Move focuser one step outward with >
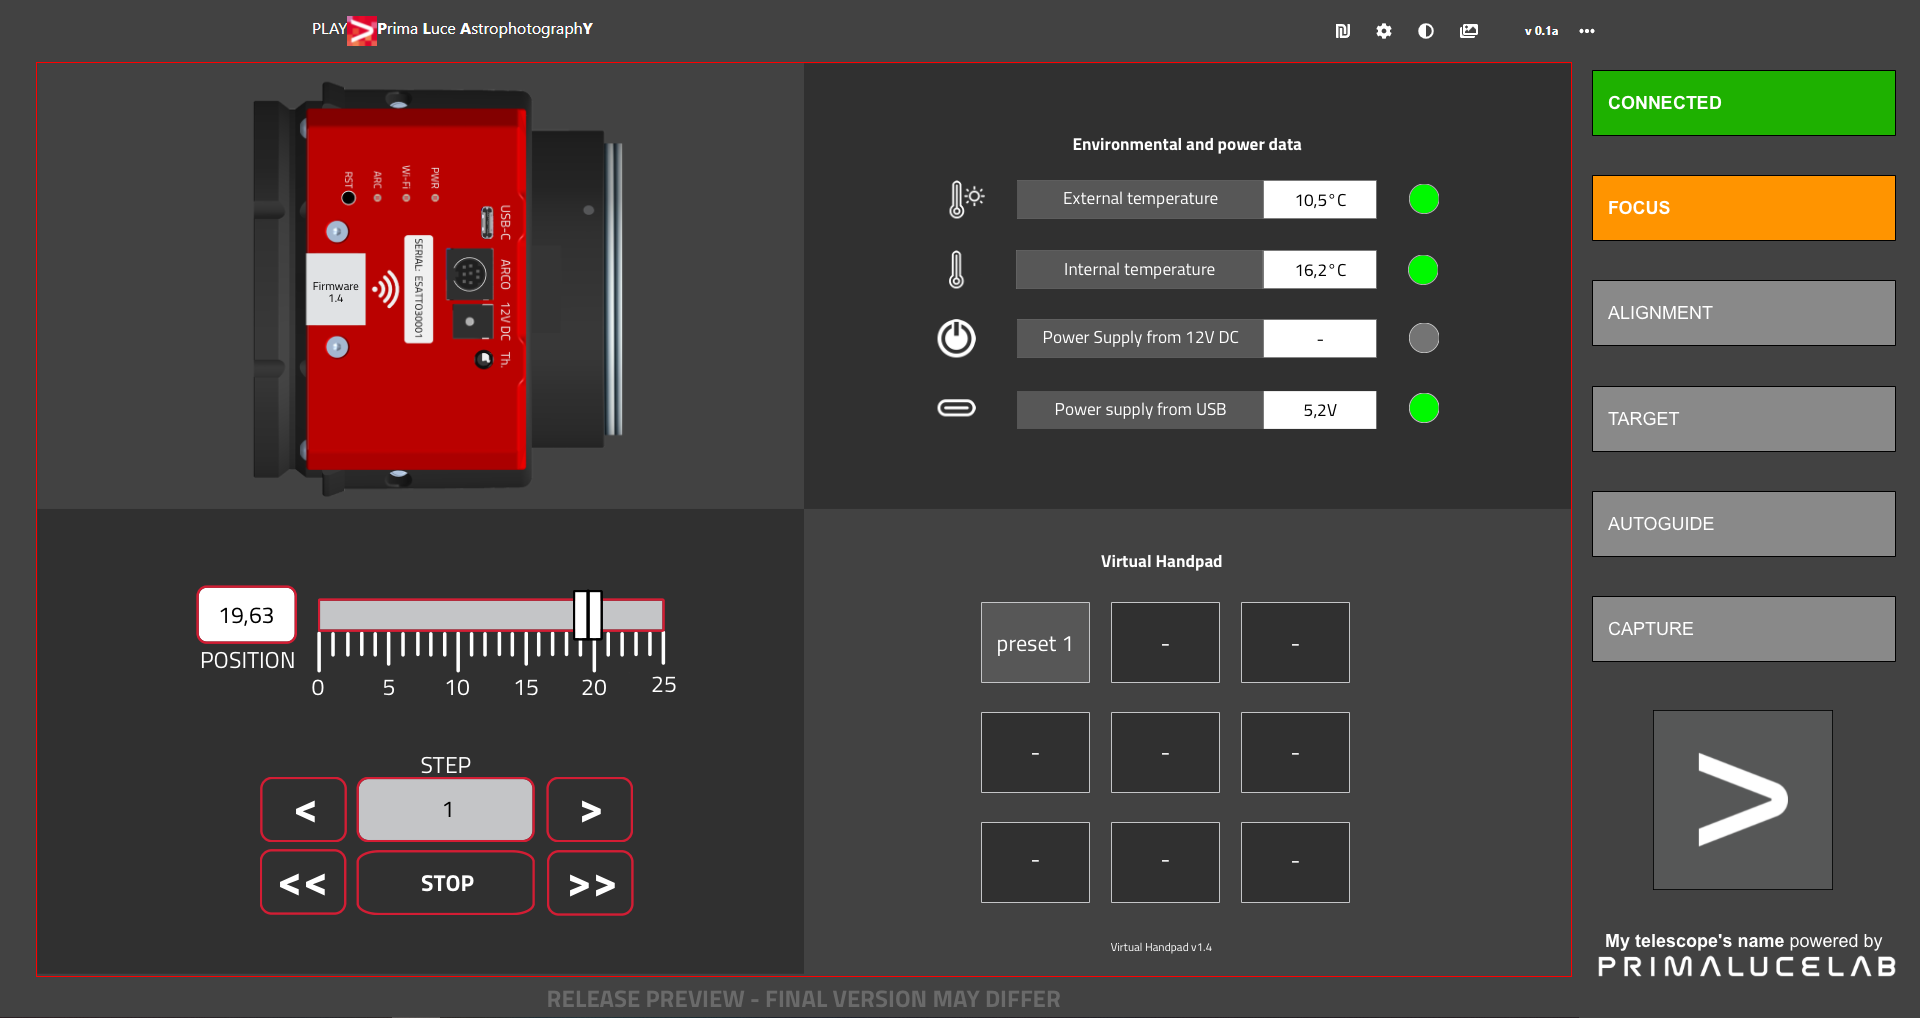 coord(590,810)
